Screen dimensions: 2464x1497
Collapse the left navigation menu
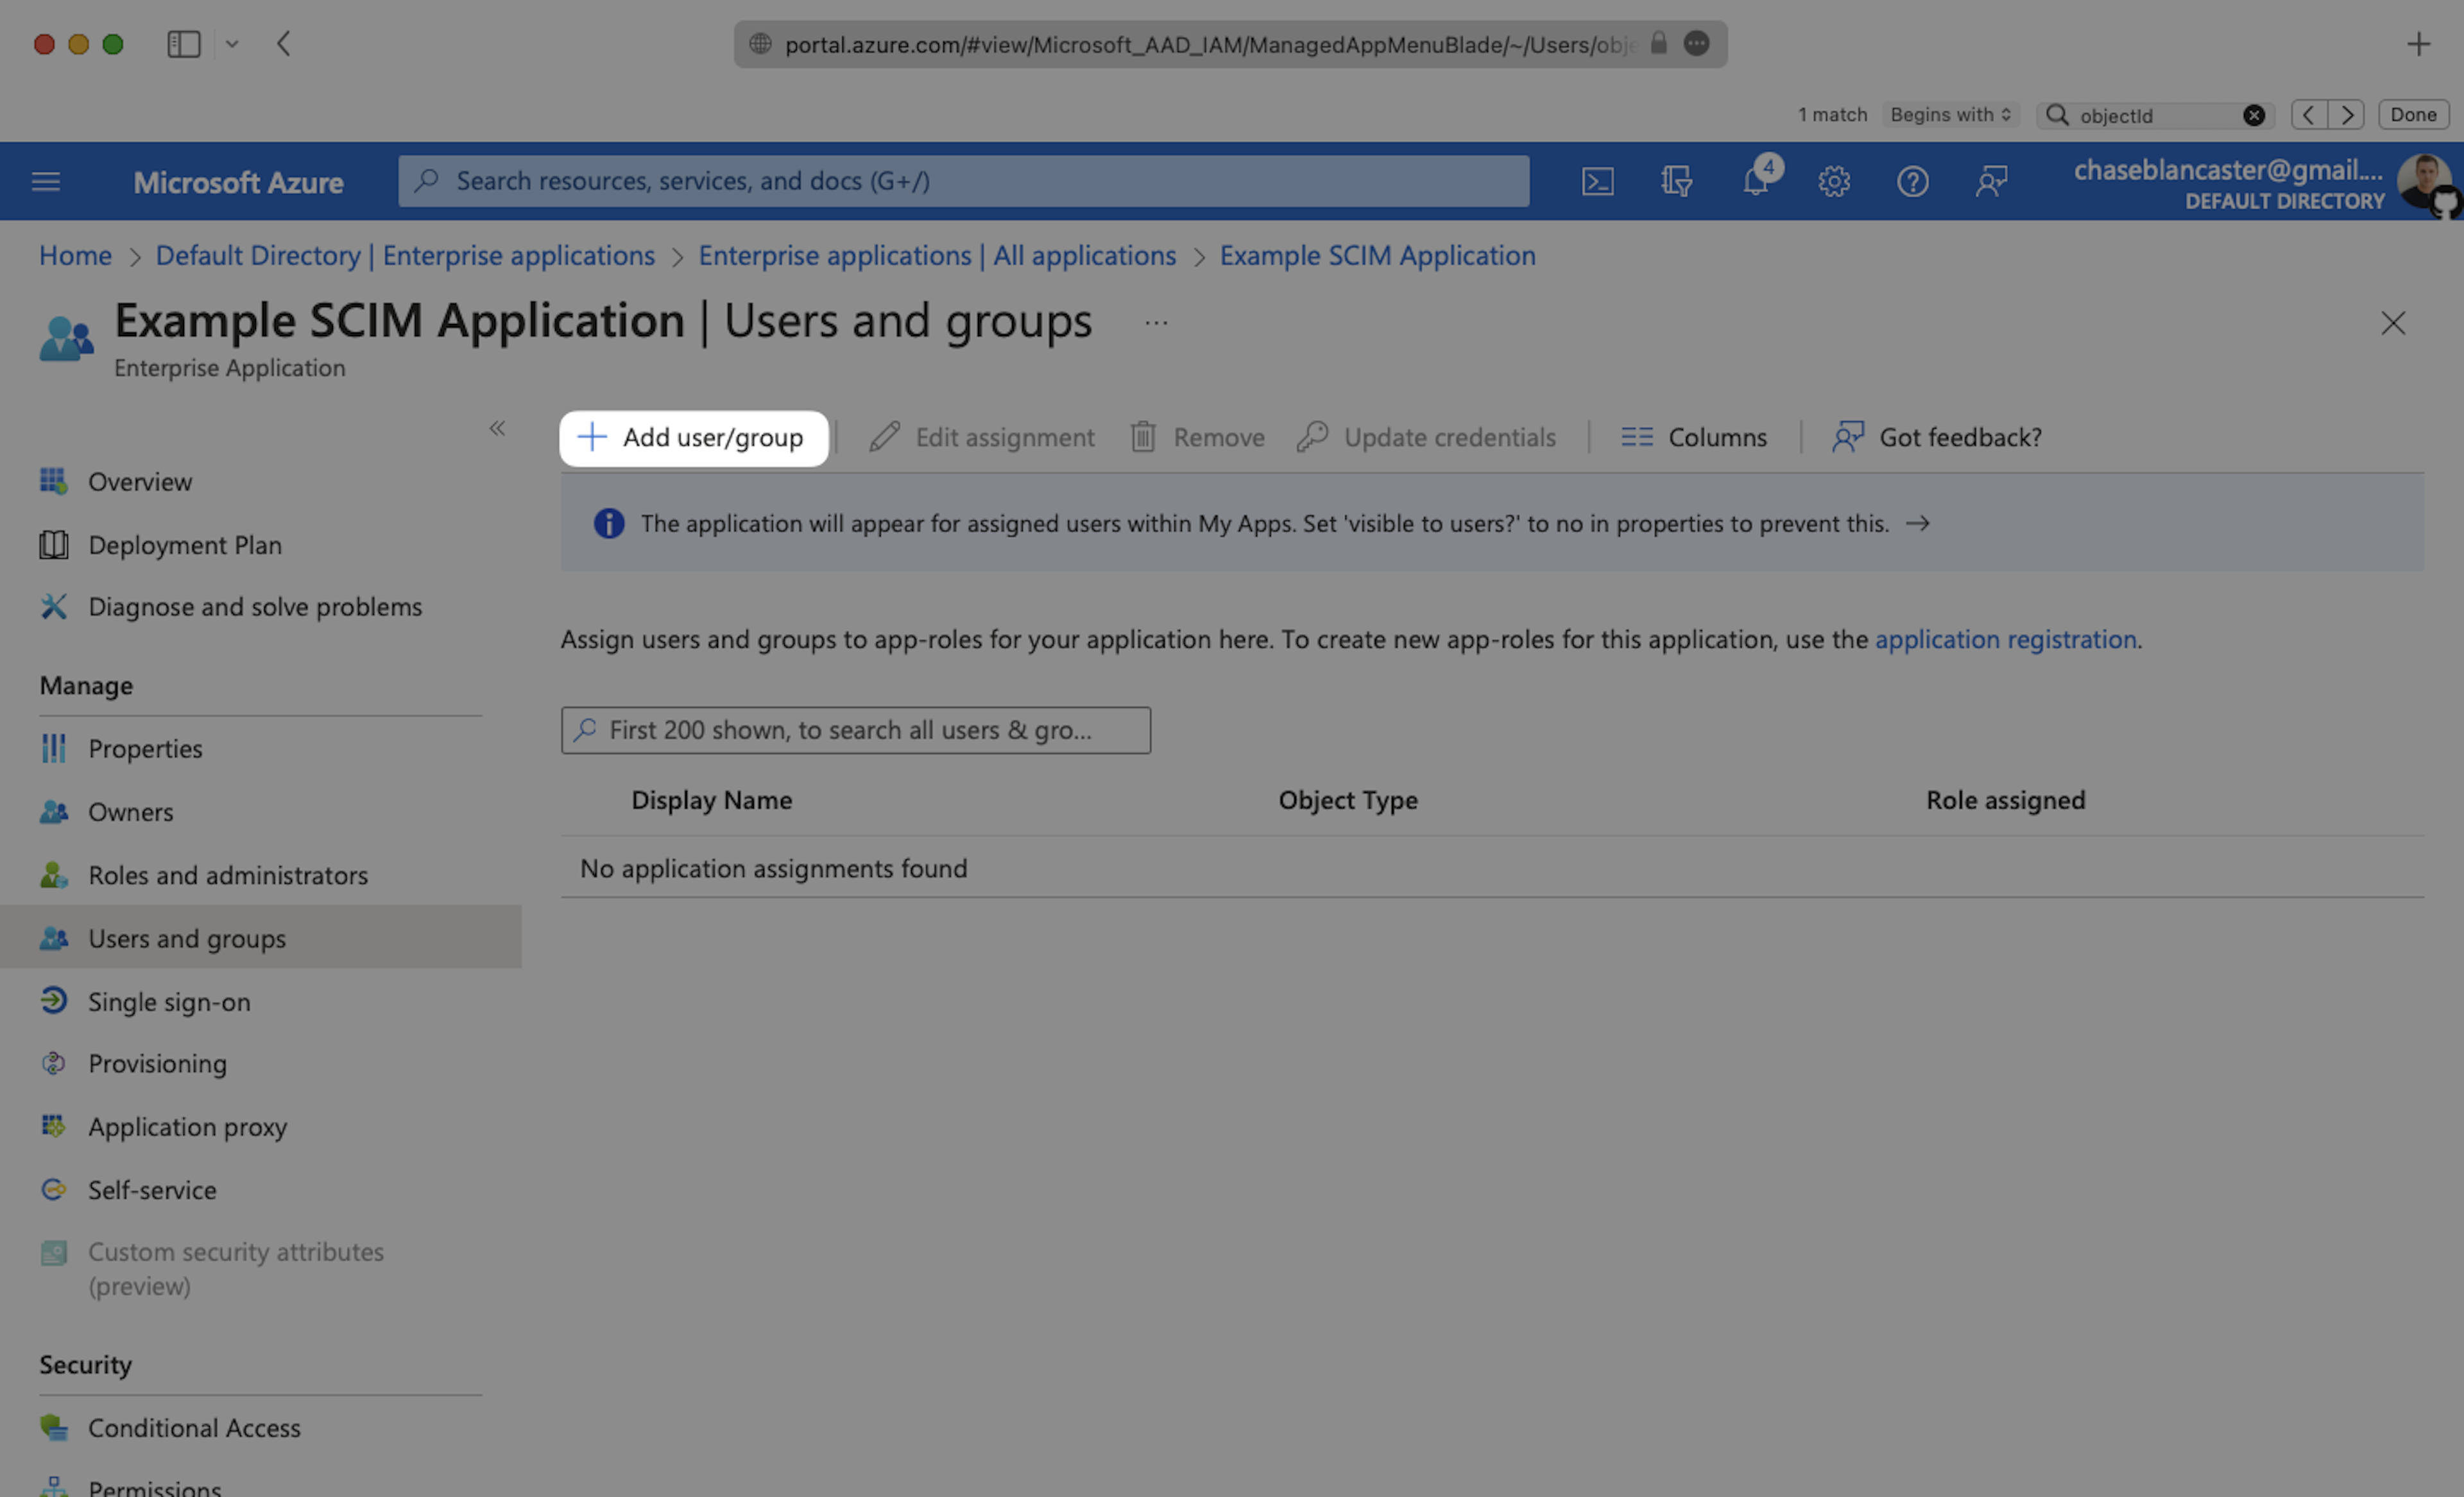tap(497, 428)
